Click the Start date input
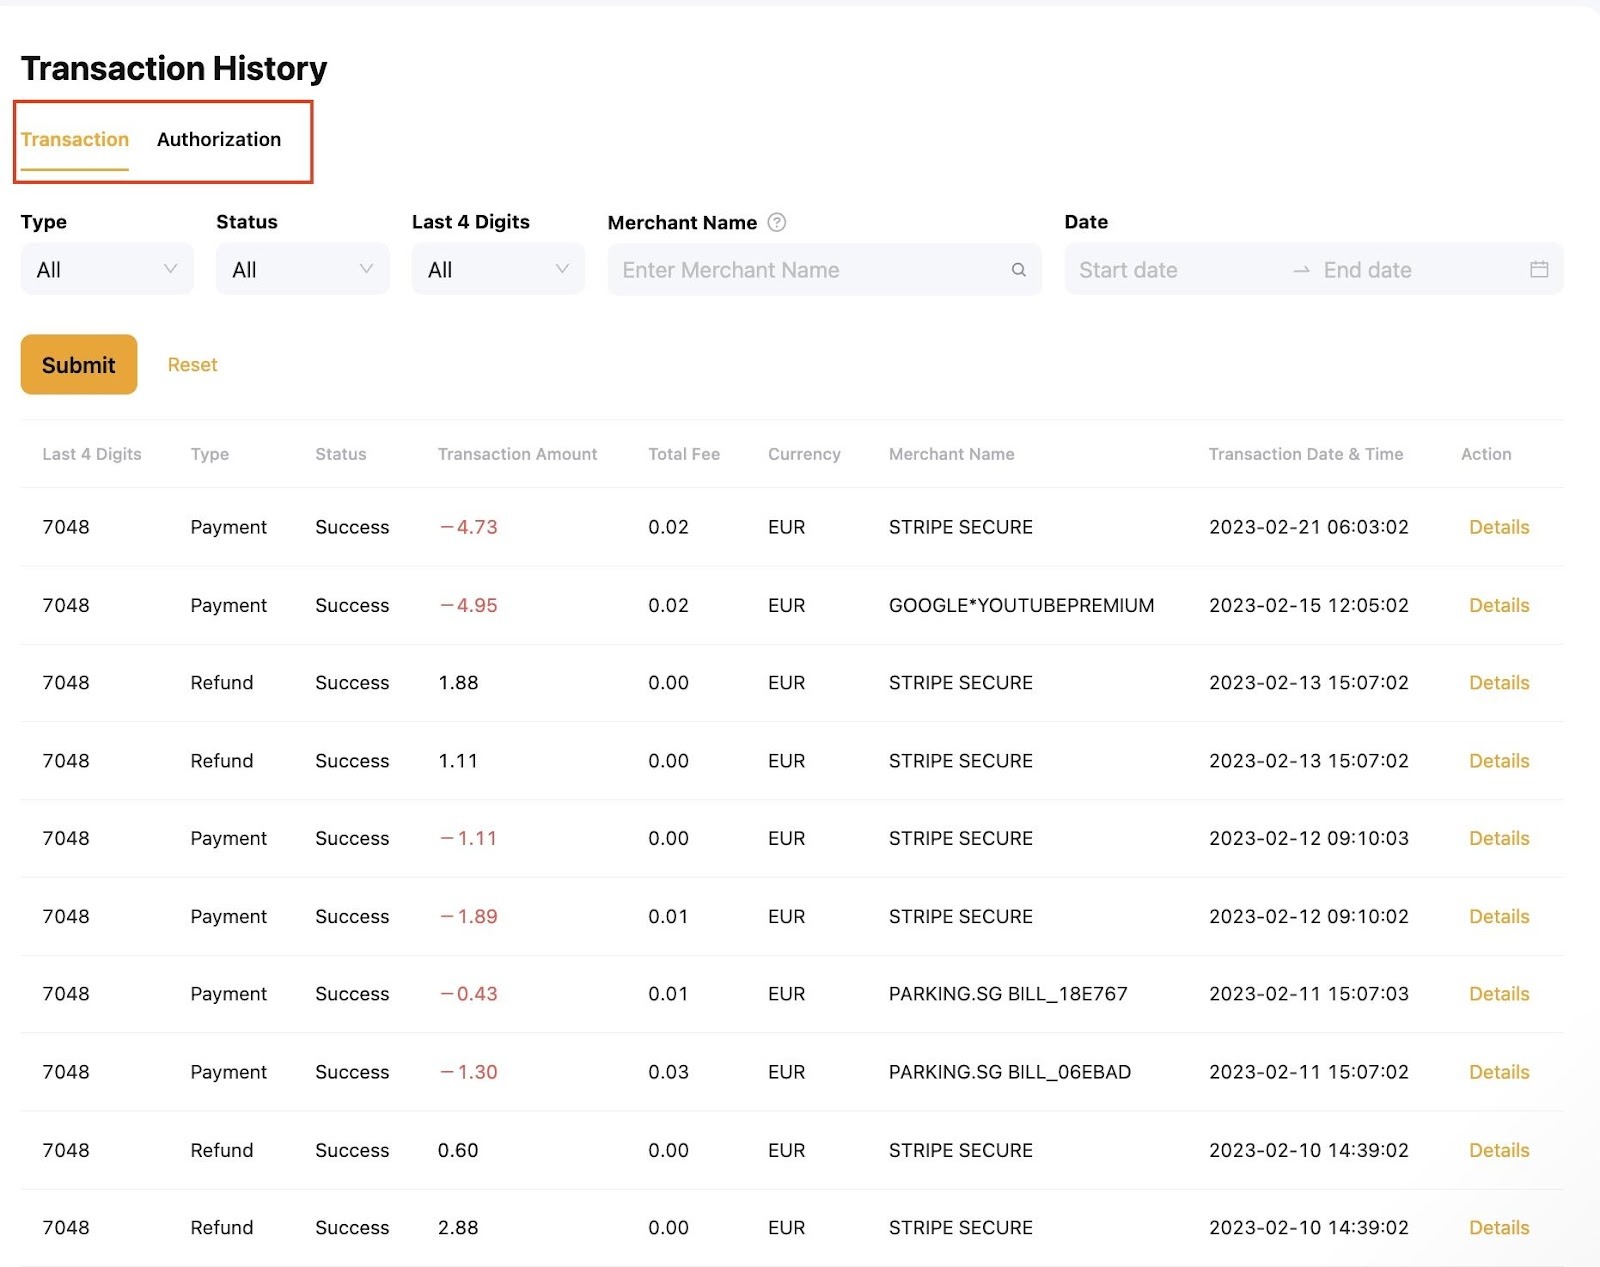The height and width of the screenshot is (1267, 1600). point(1170,270)
